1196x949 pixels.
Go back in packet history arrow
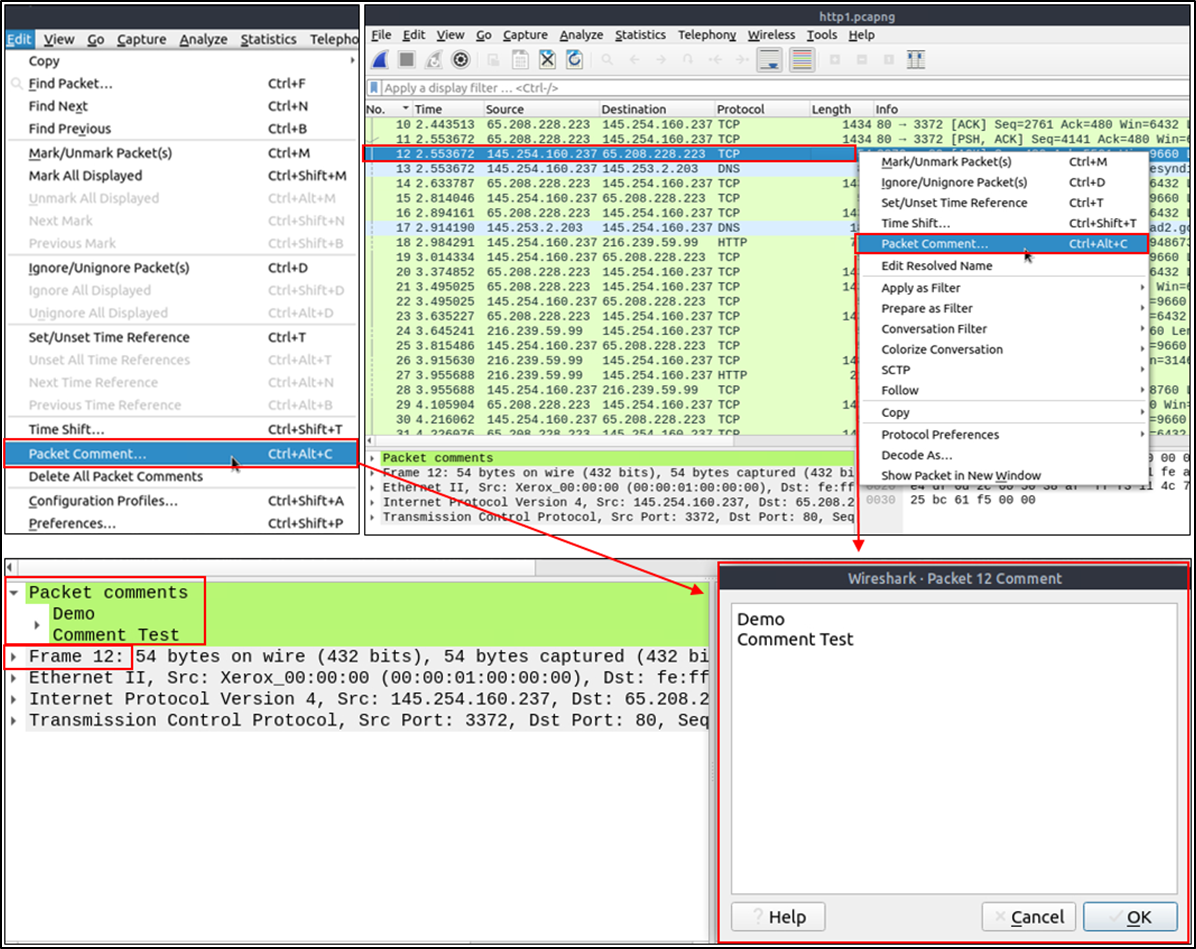pyautogui.click(x=634, y=60)
